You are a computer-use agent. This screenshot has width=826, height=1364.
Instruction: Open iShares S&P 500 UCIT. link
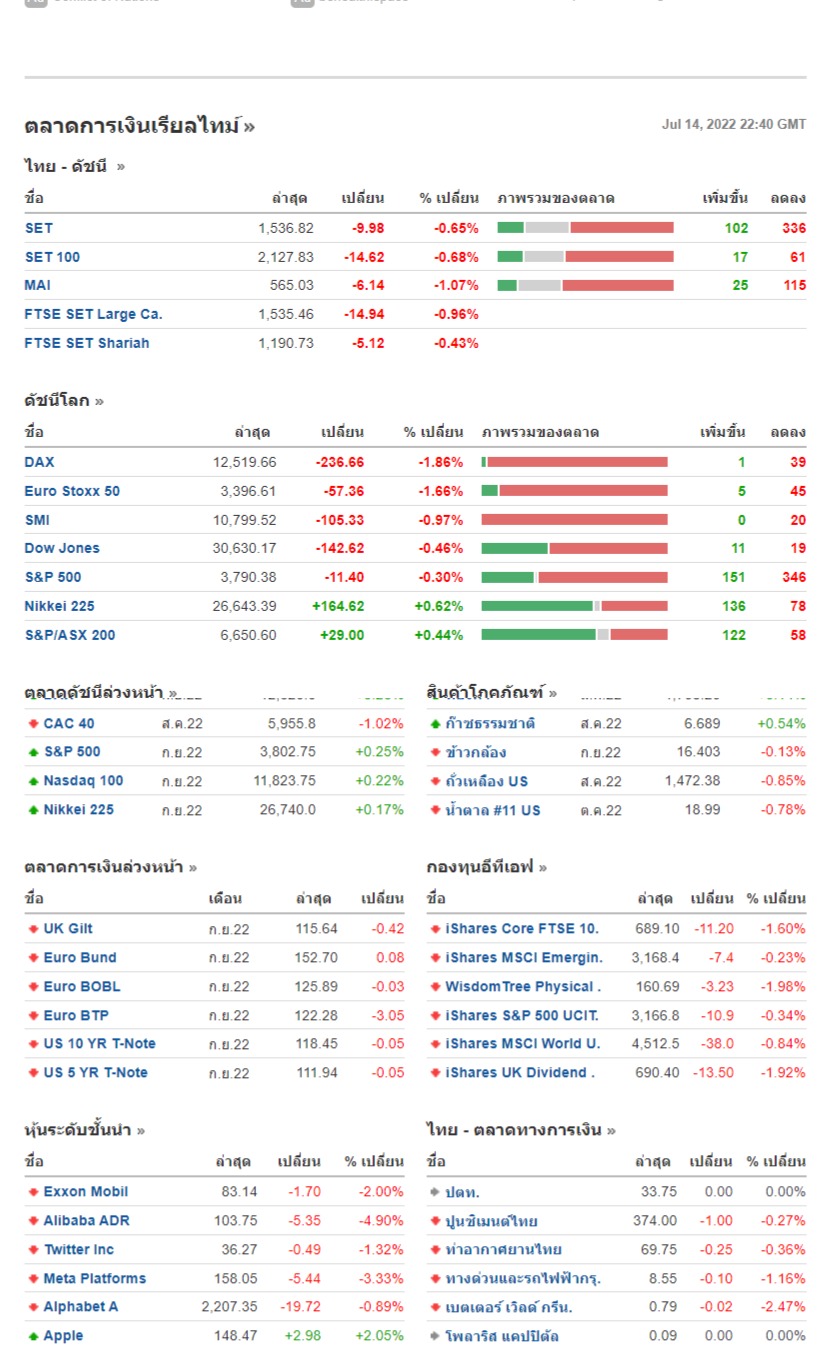click(x=522, y=1015)
